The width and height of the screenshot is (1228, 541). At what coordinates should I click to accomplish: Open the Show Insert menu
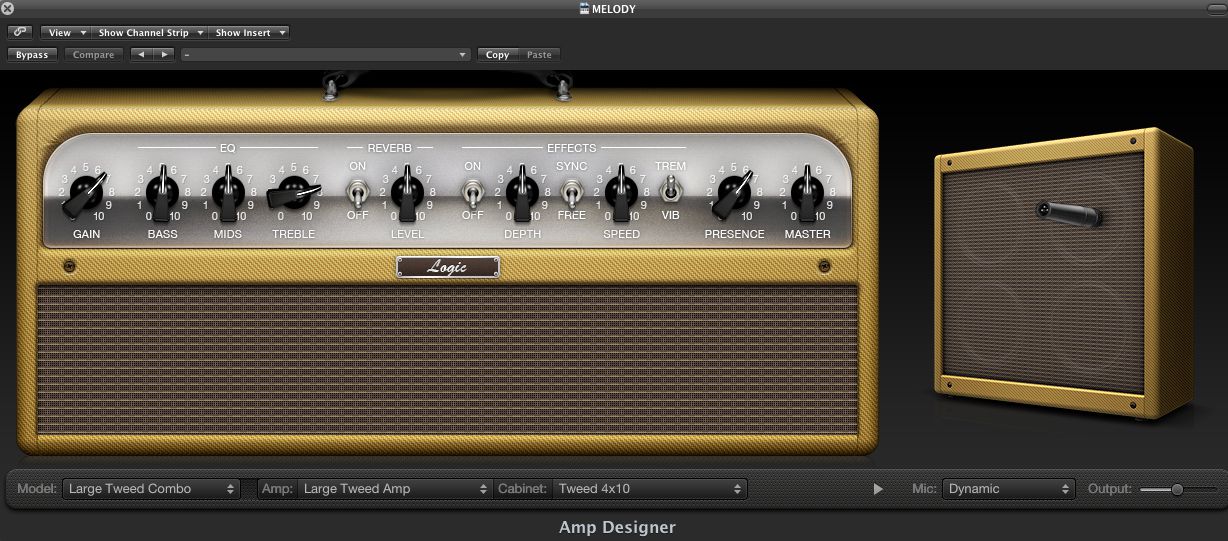tap(249, 32)
